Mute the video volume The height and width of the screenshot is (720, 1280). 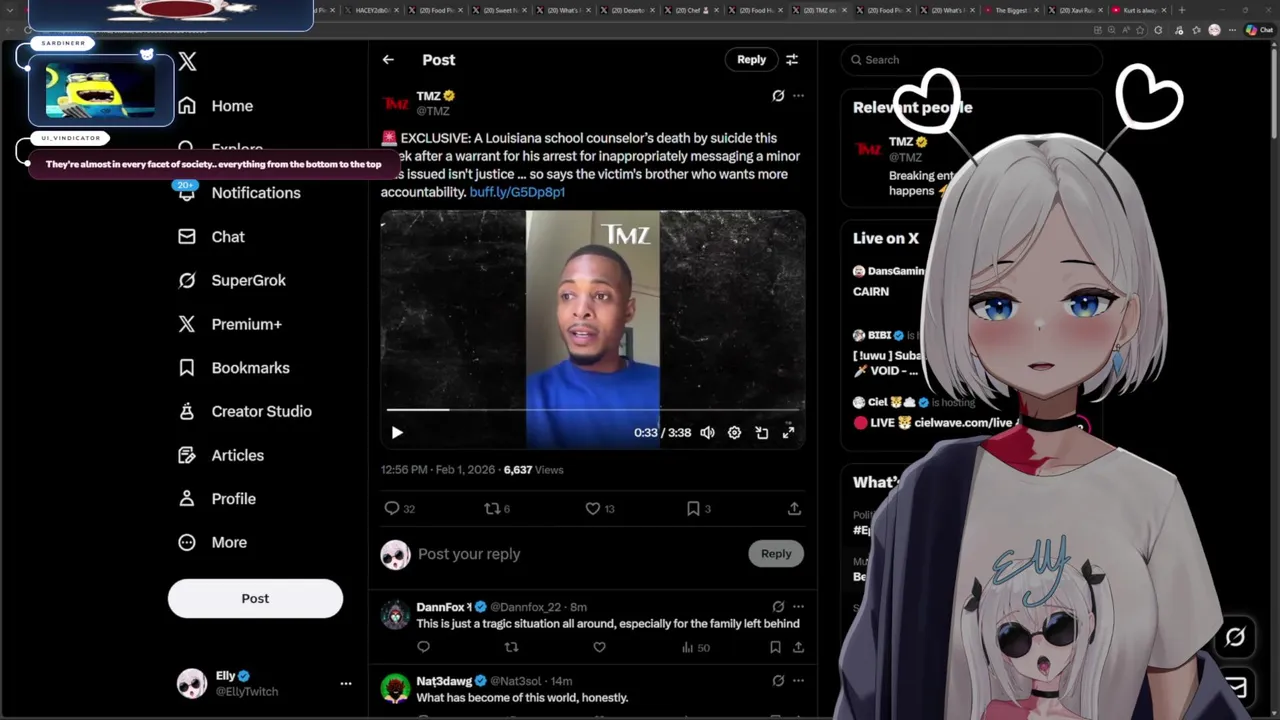point(707,433)
